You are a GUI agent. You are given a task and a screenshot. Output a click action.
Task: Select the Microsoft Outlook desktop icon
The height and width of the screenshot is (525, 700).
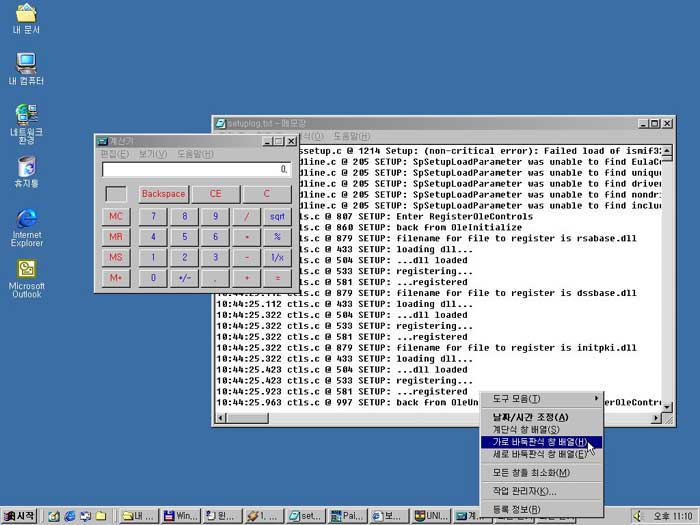tap(27, 279)
